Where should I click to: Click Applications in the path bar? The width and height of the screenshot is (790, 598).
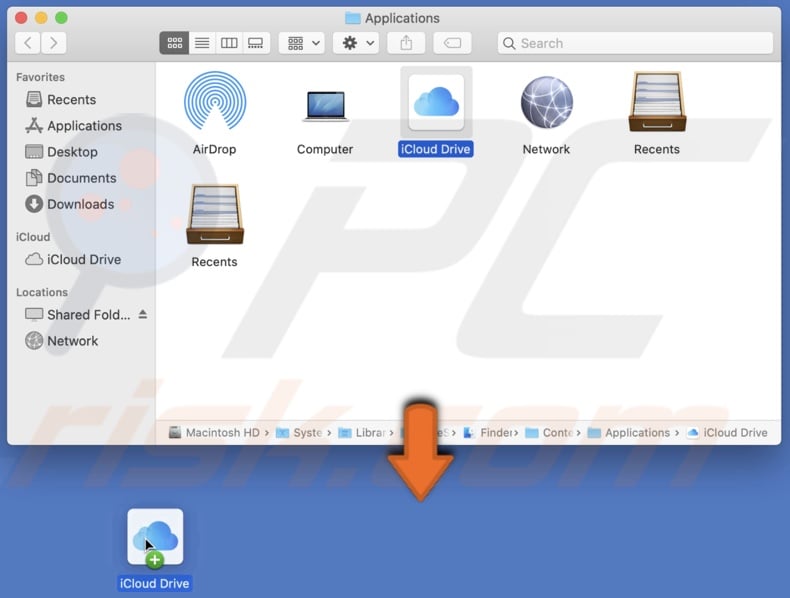[629, 433]
